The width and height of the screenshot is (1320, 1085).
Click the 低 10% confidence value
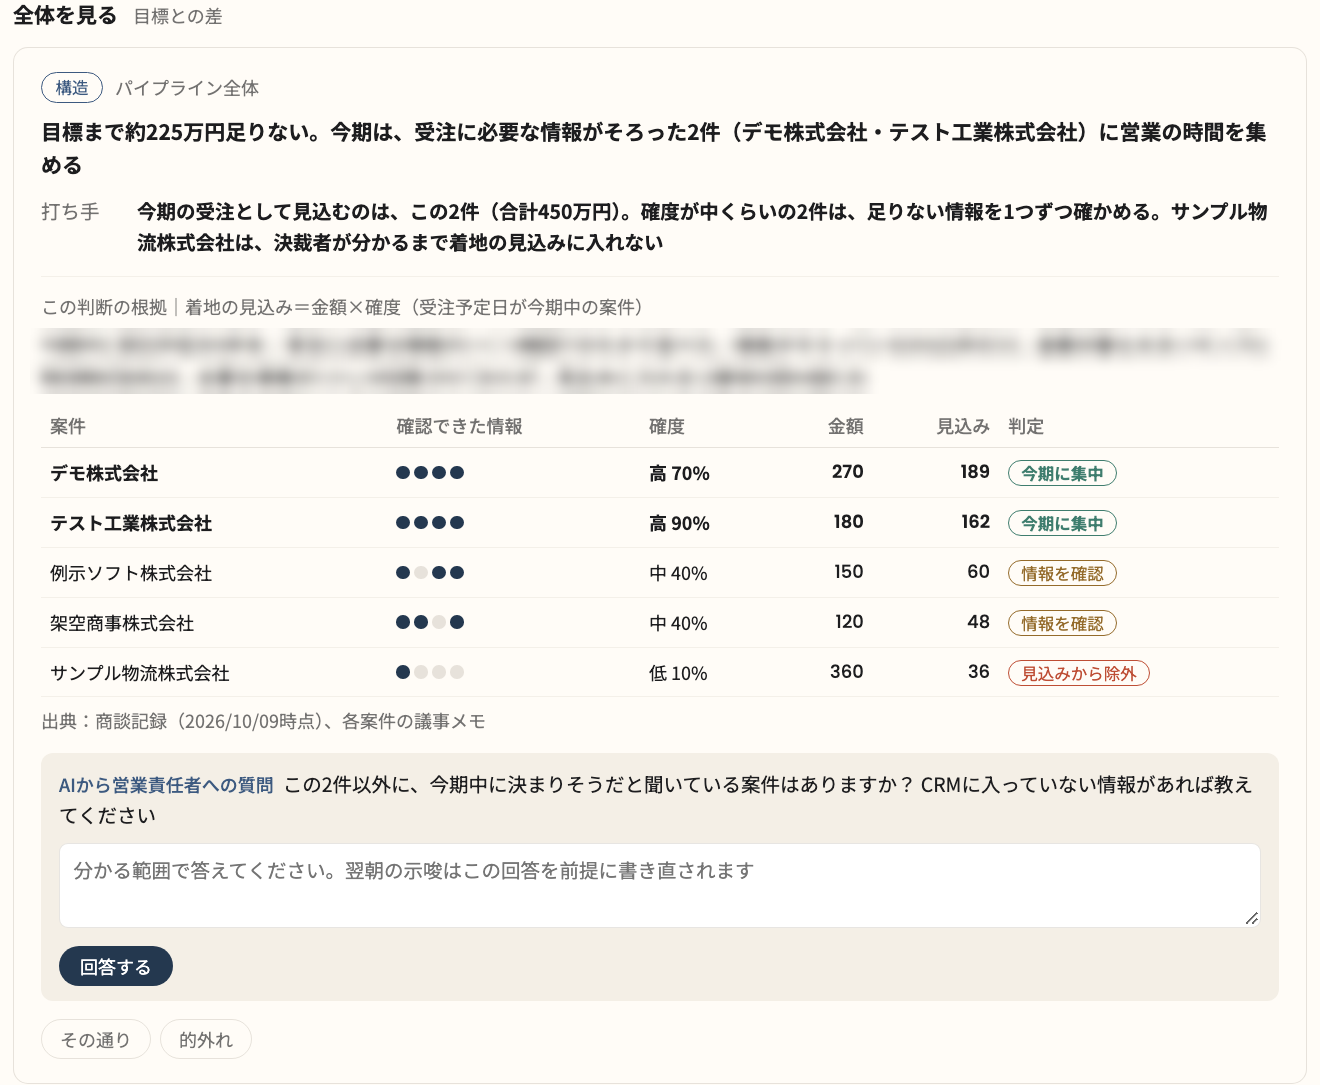[678, 673]
